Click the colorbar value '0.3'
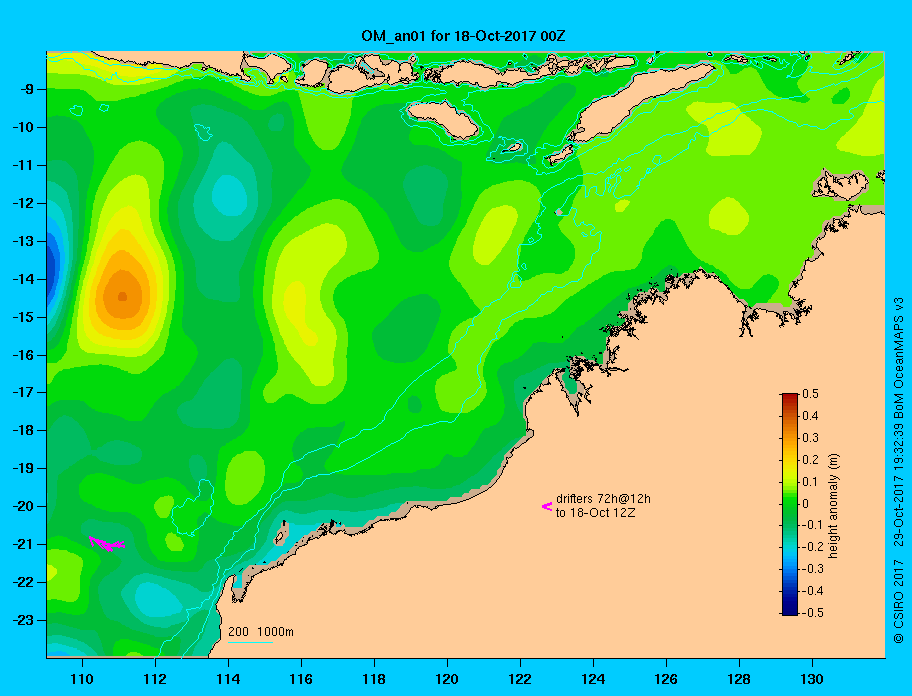The image size is (912, 696). 810,438
